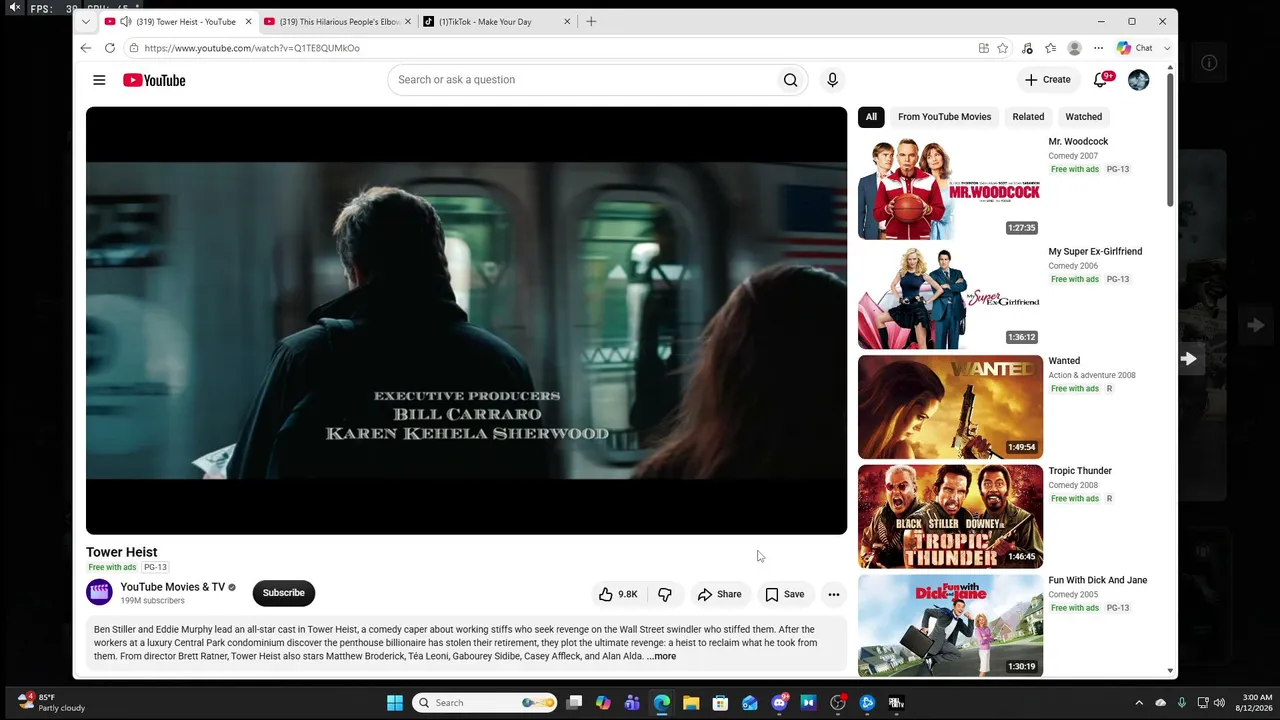1280x720 pixels.
Task: Click the search magnifier button
Action: pos(790,80)
